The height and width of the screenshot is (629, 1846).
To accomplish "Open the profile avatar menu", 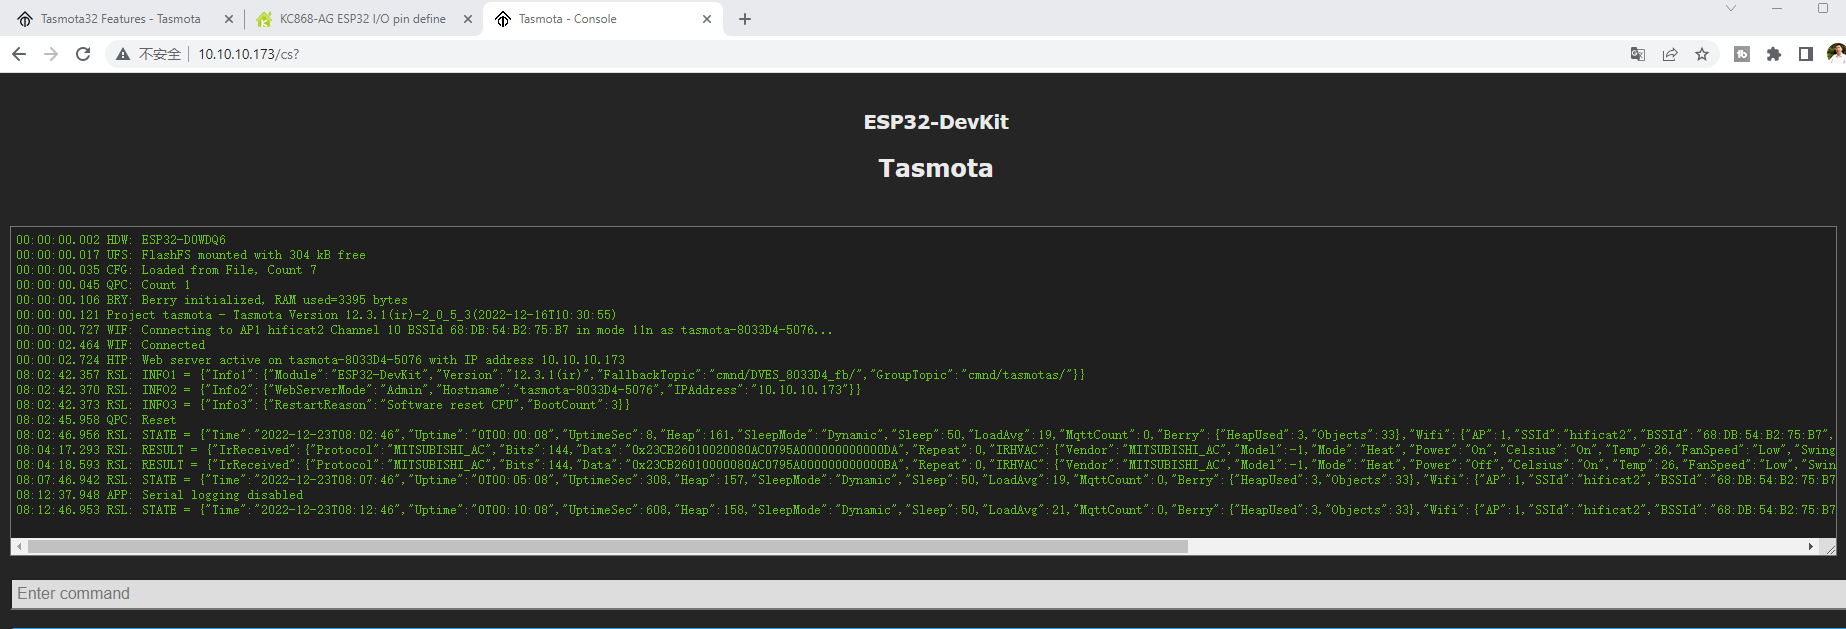I will pos(1835,54).
